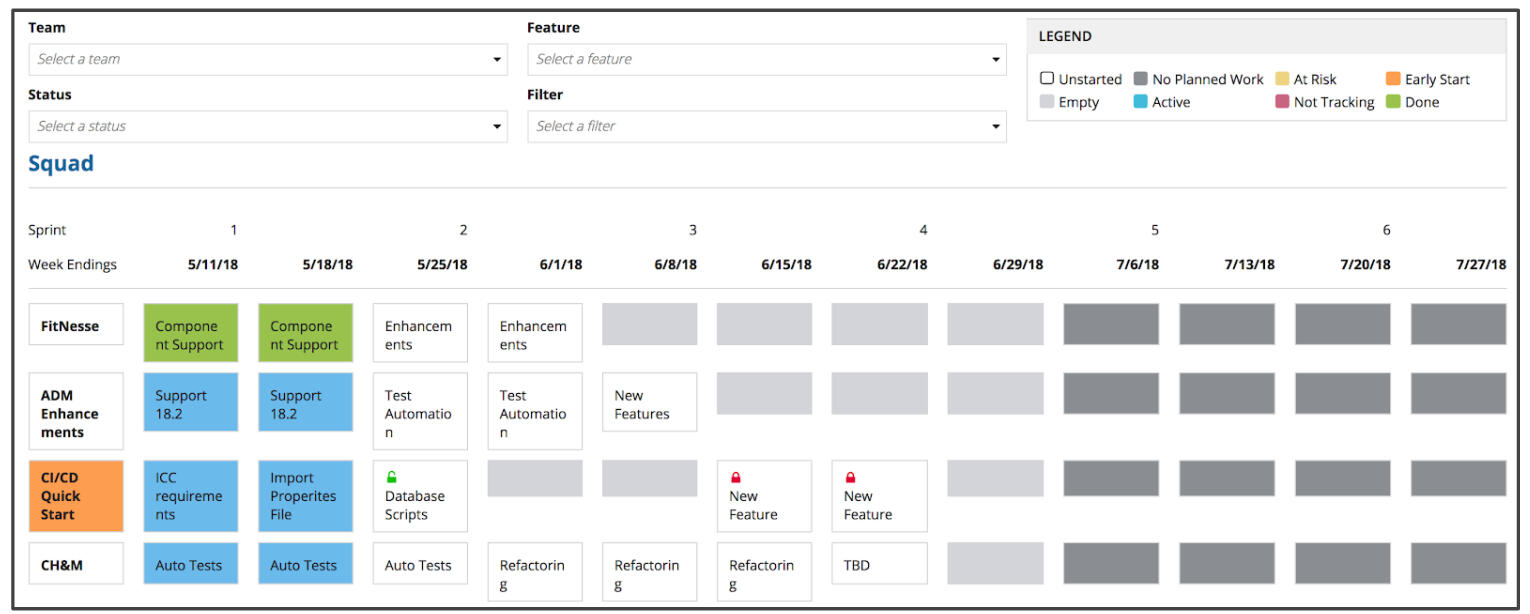Expand the Select a feature dropdown

pyautogui.click(x=766, y=59)
